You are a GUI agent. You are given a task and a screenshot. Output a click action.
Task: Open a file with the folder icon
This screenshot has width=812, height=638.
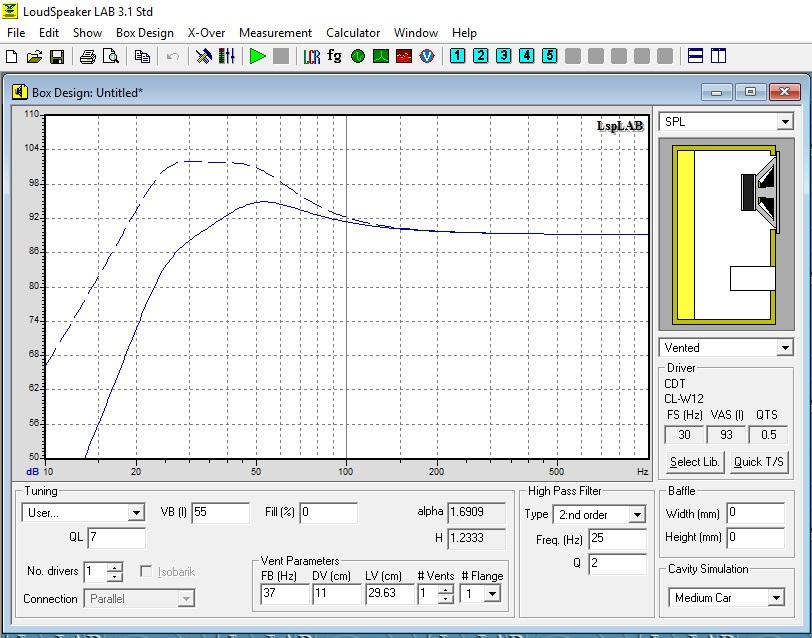click(x=34, y=56)
